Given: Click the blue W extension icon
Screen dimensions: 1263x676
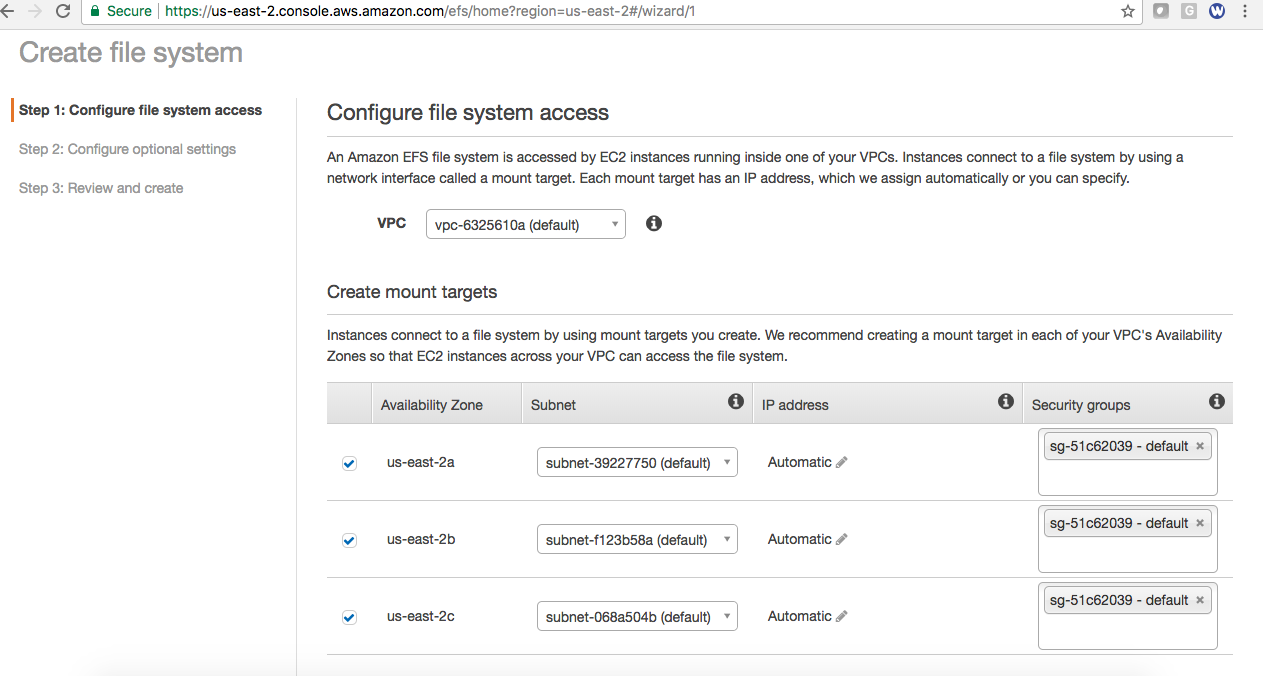Looking at the screenshot, I should [x=1217, y=11].
